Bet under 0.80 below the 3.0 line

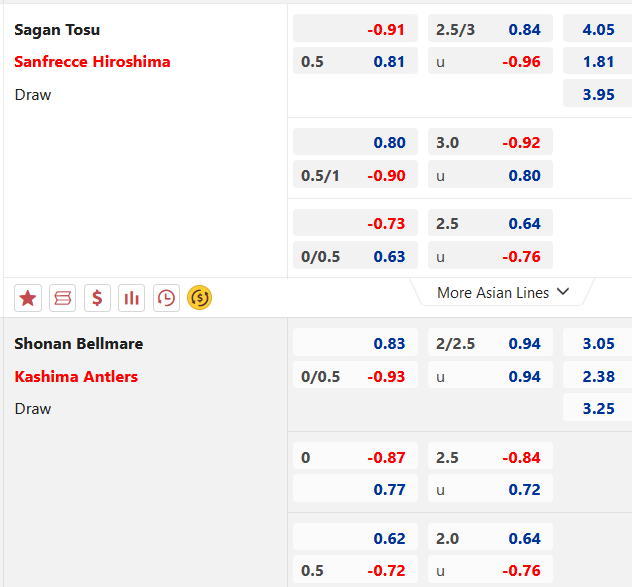(490, 175)
